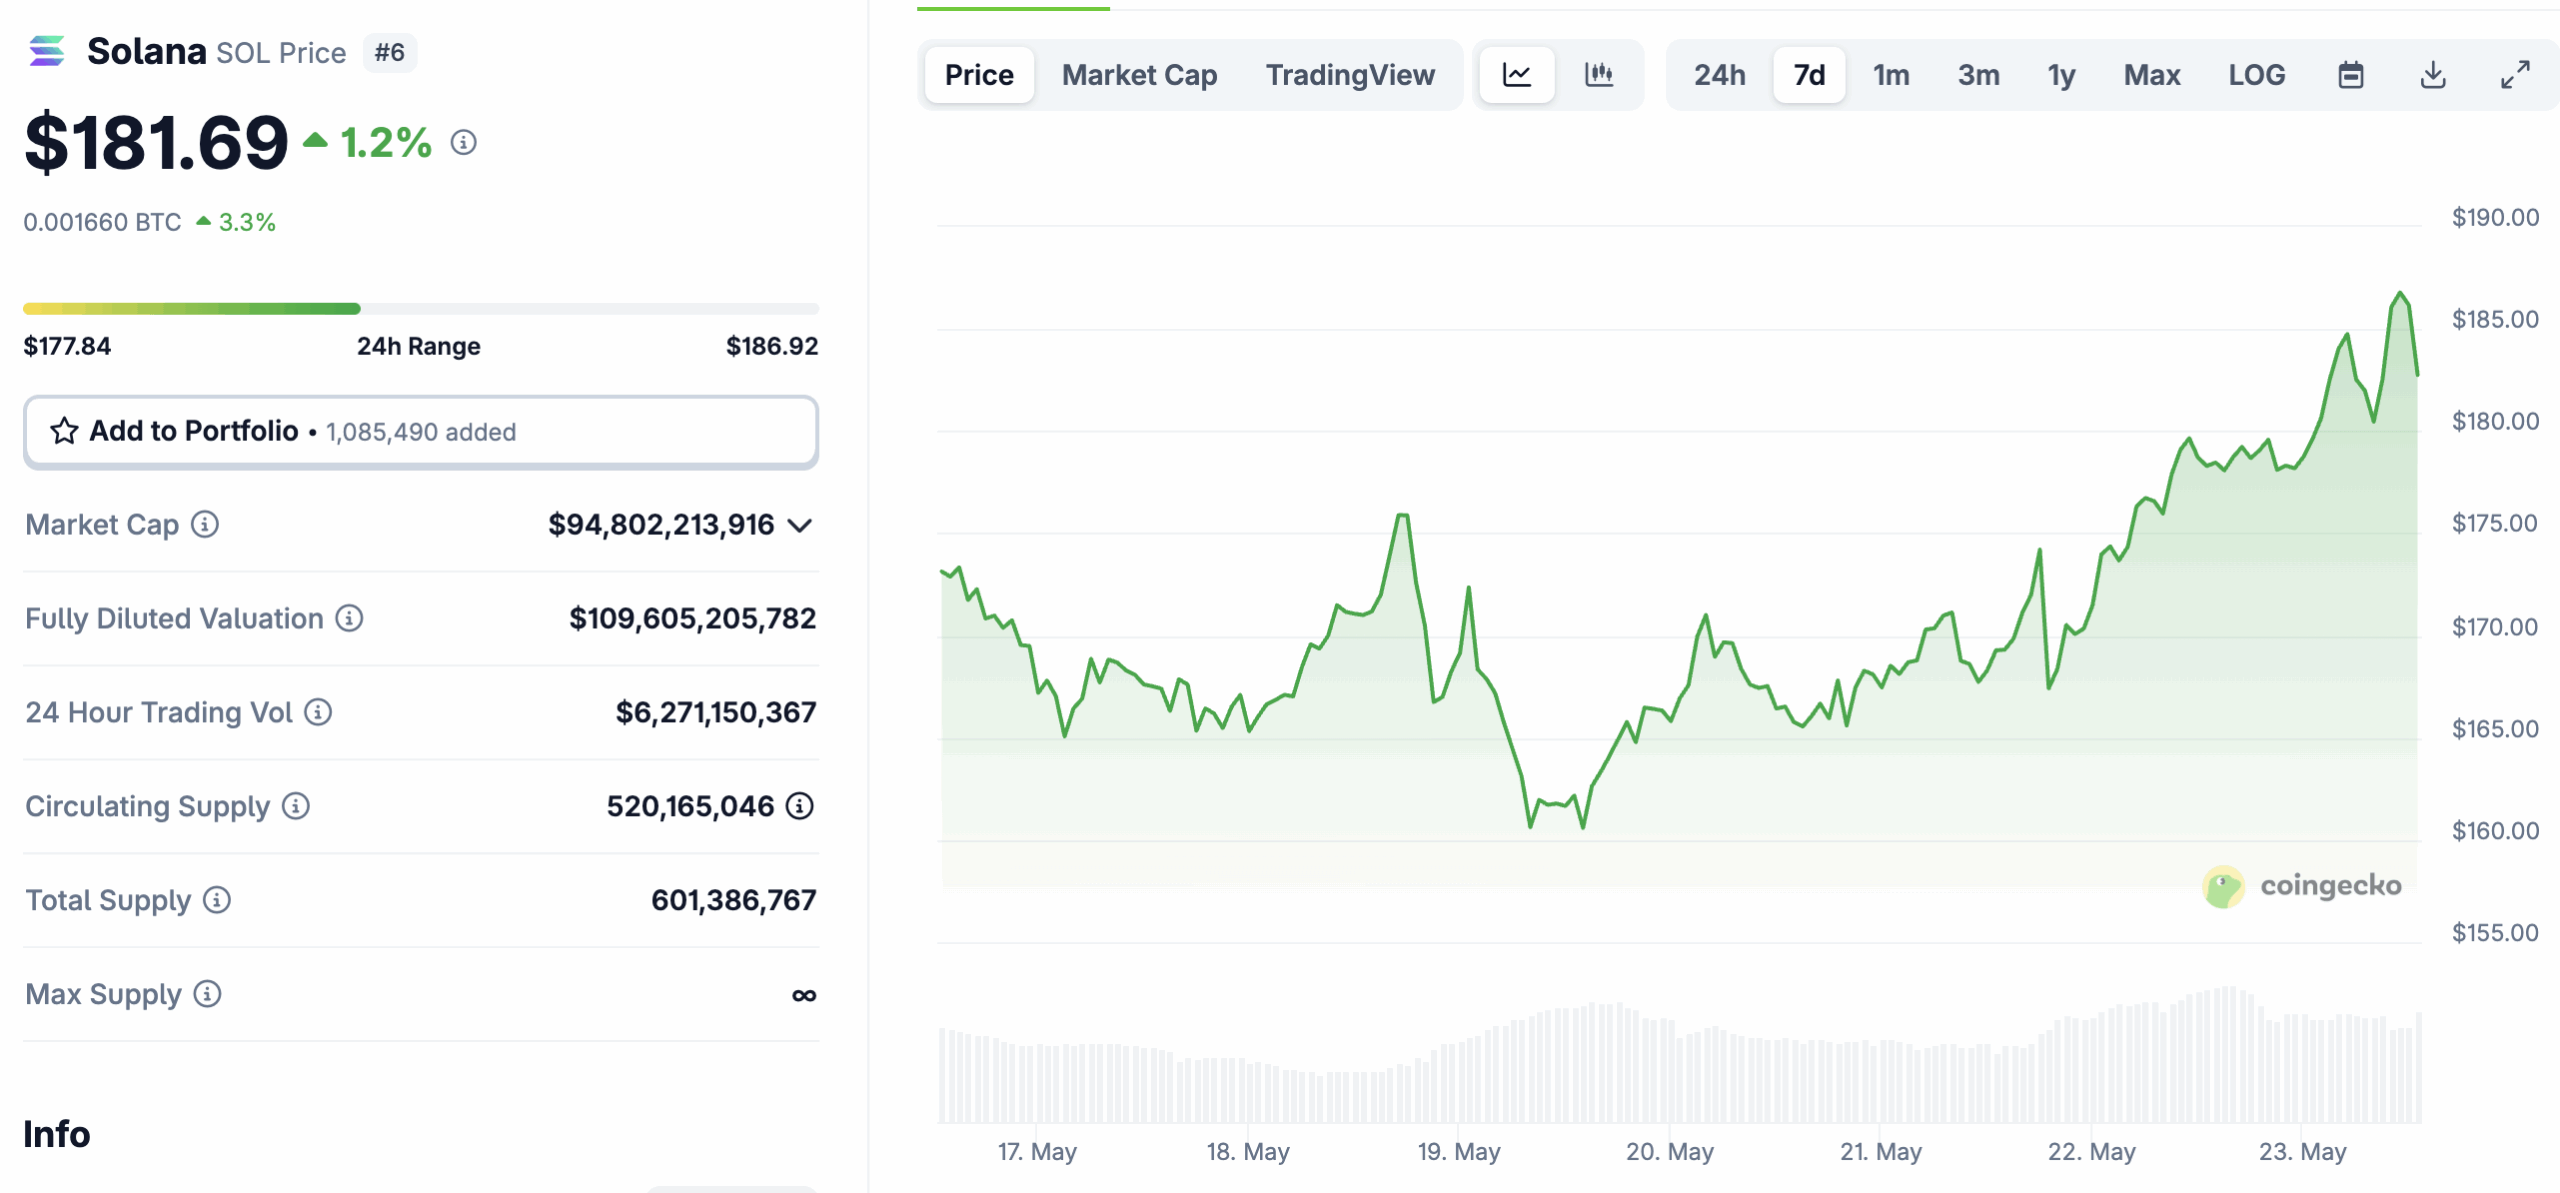Set chart range to 1m
The width and height of the screenshot is (2560, 1193).
1891,75
